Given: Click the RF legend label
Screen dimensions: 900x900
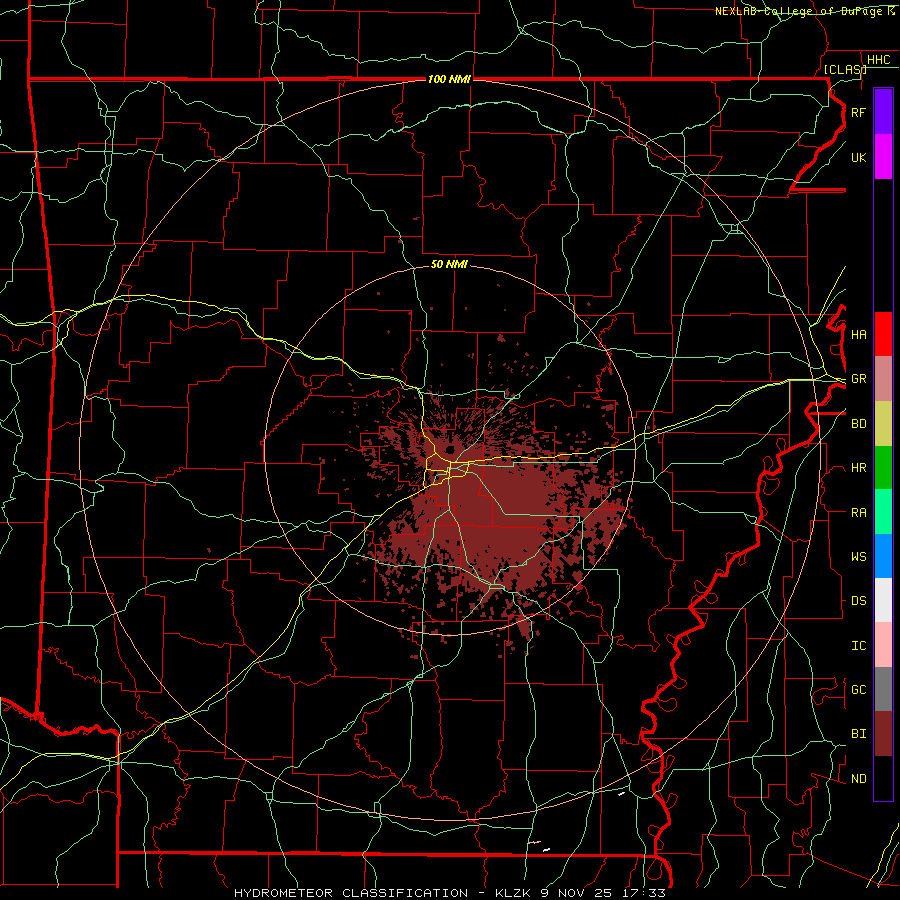Looking at the screenshot, I should [858, 112].
